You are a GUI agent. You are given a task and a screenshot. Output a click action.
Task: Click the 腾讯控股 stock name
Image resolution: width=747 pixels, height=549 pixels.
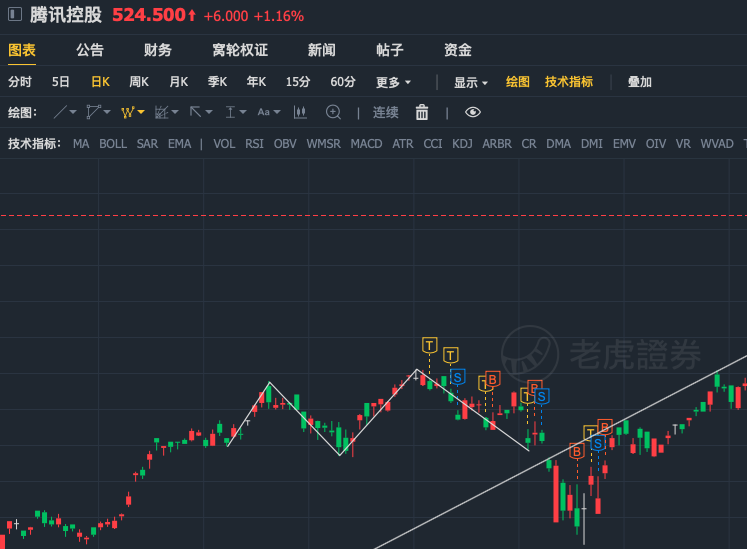(66, 15)
